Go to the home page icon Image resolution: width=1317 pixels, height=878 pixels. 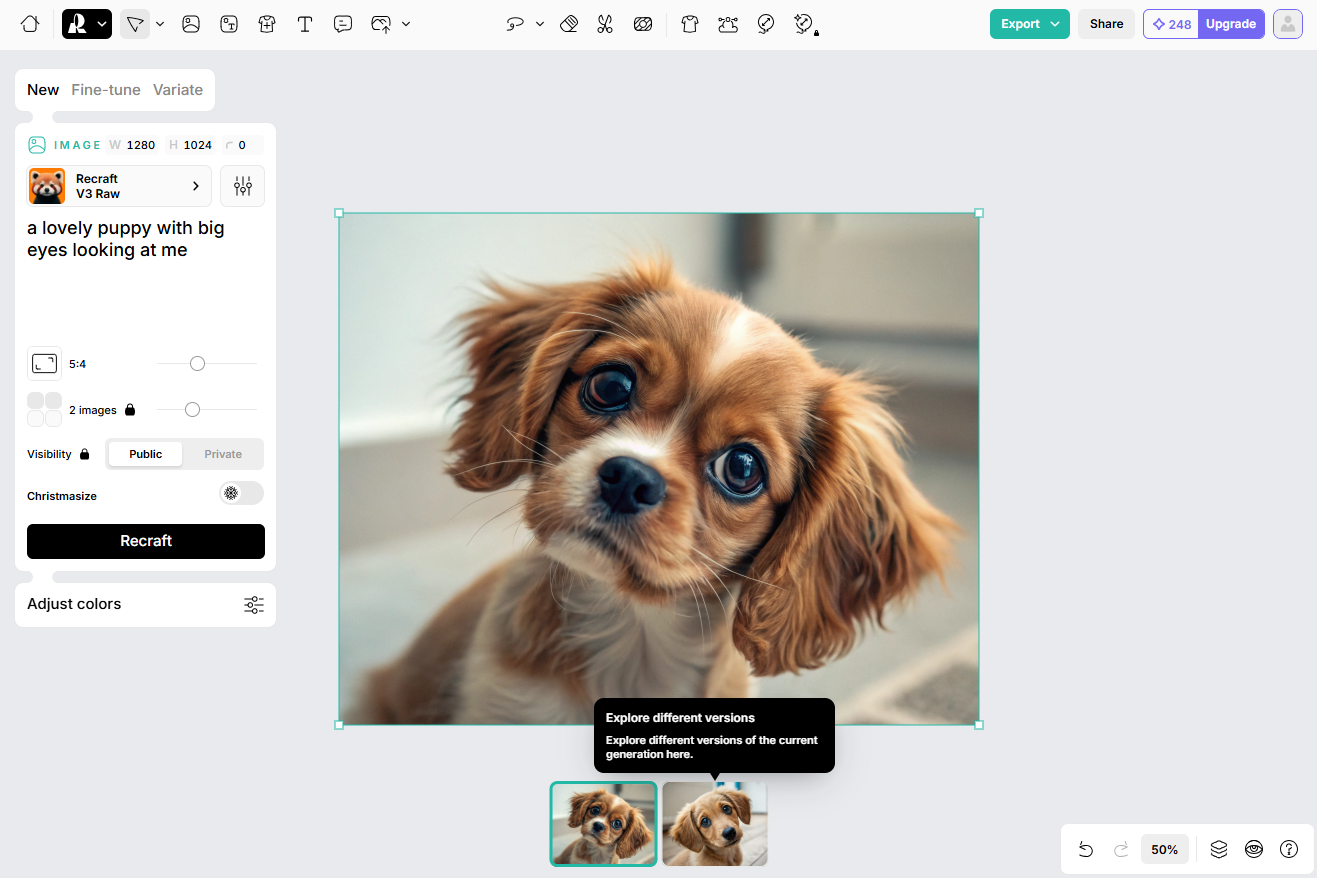(30, 24)
